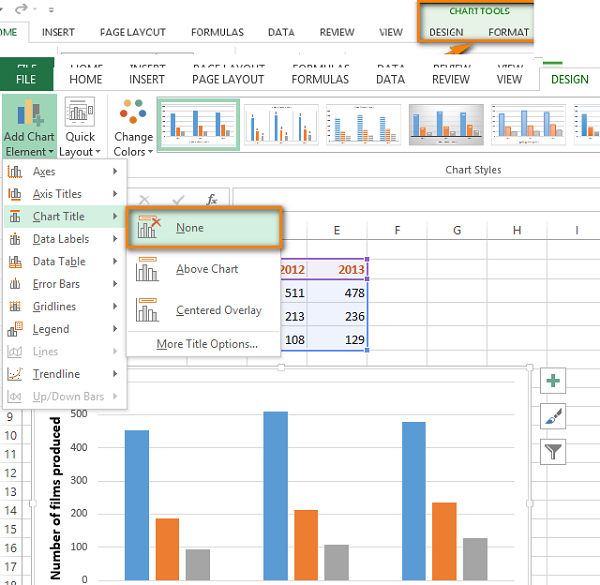Viewport: 600px width, 585px height.
Task: Click the funnel Chart Filters button
Action: [553, 452]
